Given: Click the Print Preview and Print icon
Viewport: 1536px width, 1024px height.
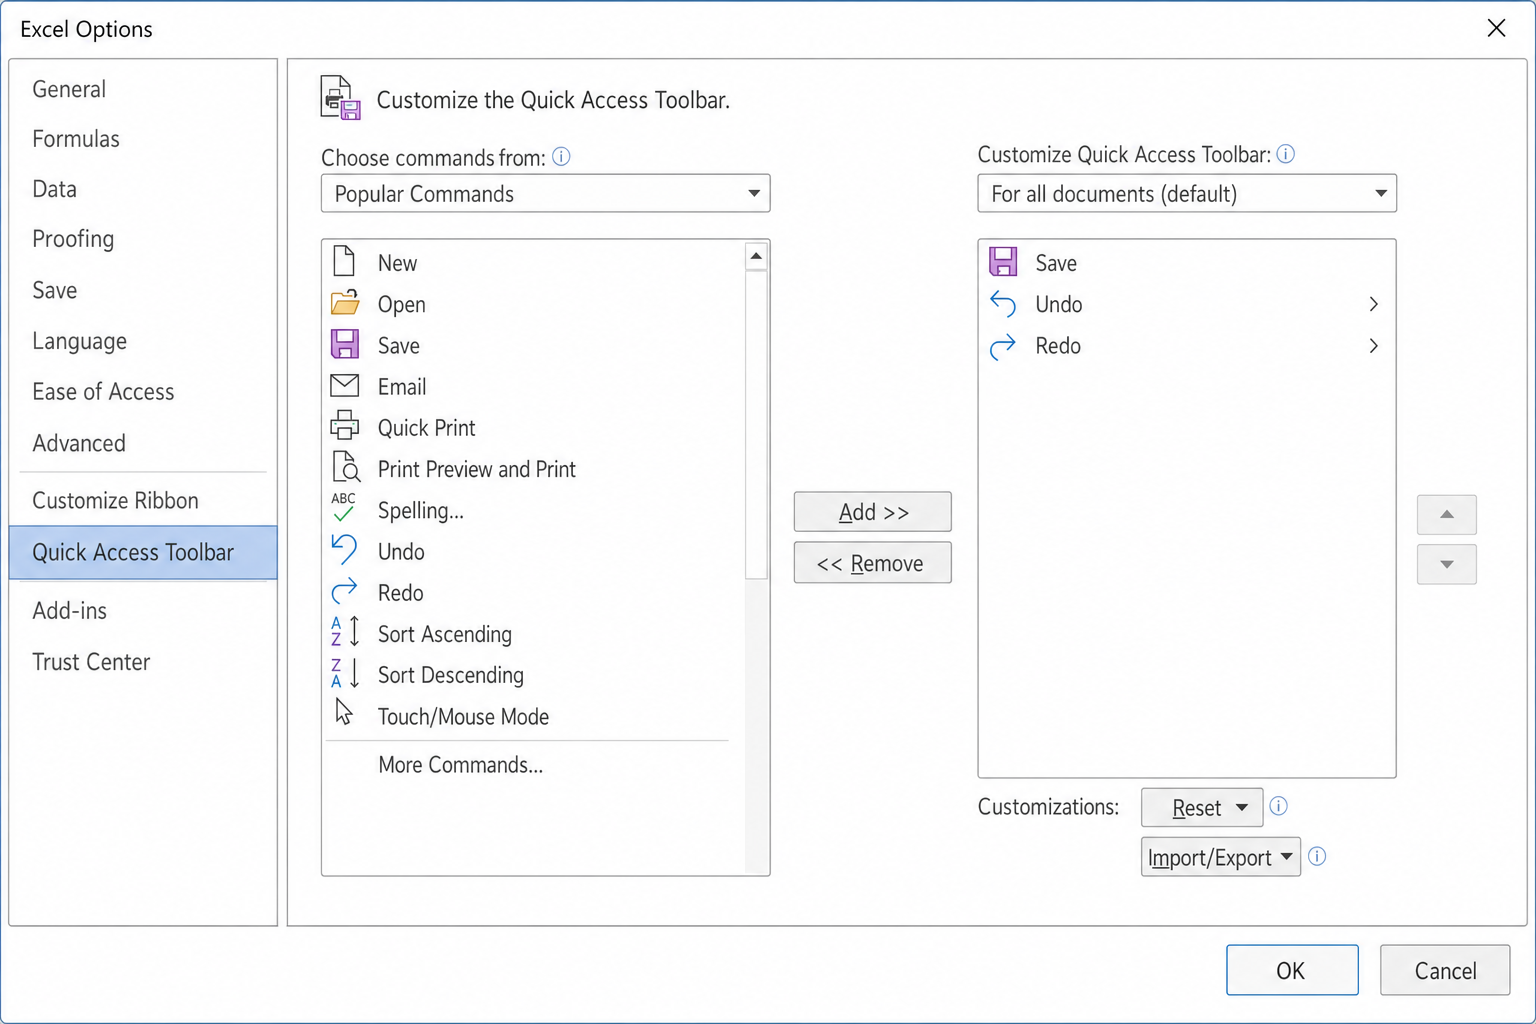Looking at the screenshot, I should click(346, 467).
